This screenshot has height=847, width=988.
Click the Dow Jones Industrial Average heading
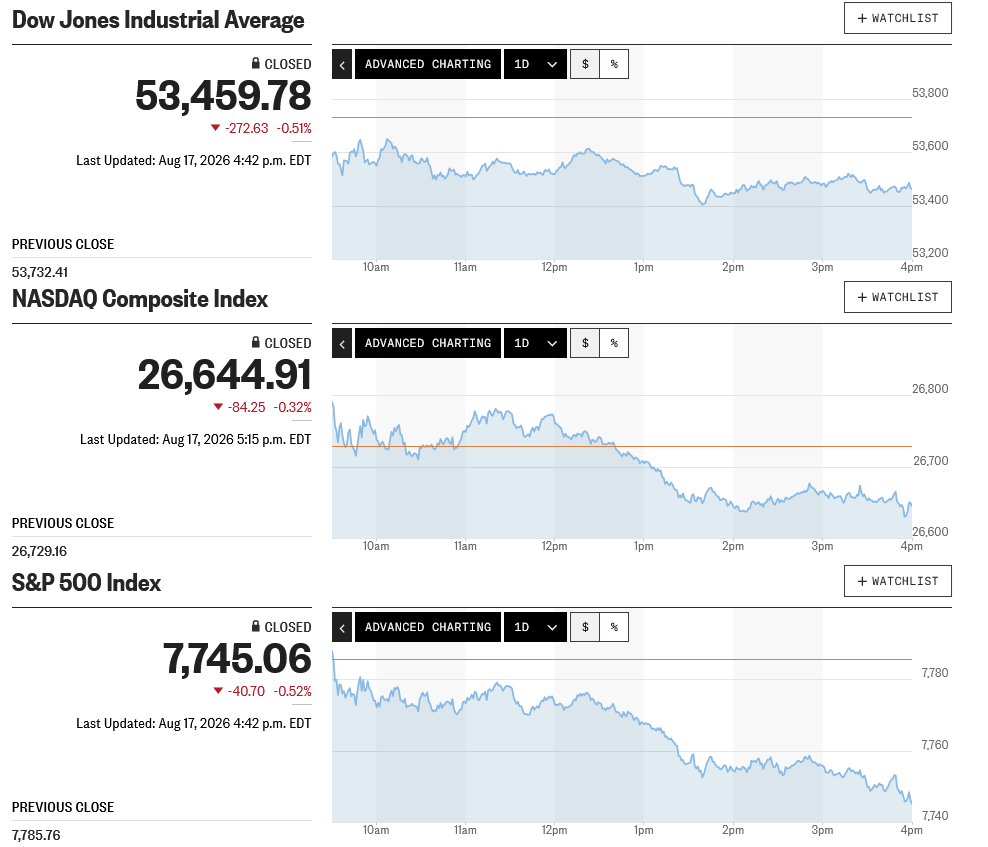click(158, 20)
